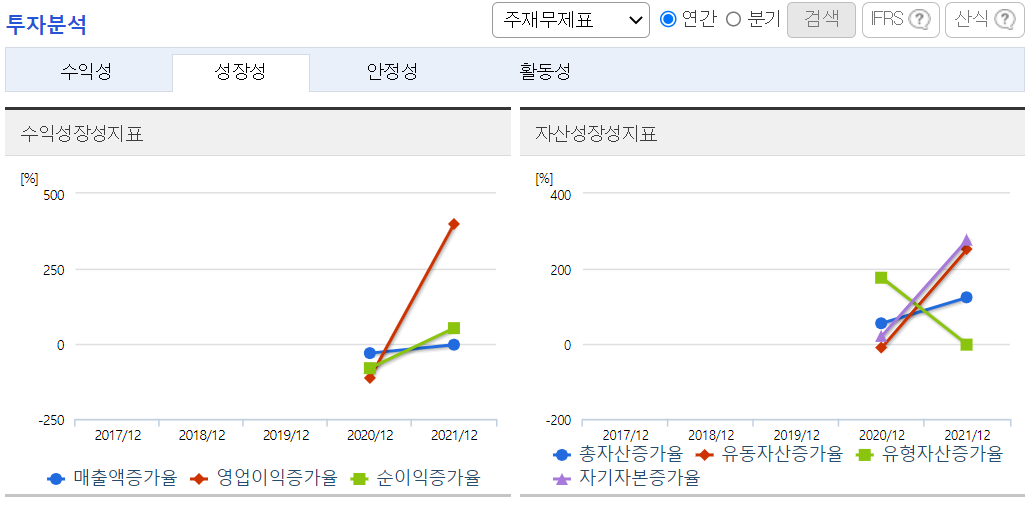The height and width of the screenshot is (506, 1032).
Task: Toggle 유형자산증가율 legend series
Action: coord(930,453)
